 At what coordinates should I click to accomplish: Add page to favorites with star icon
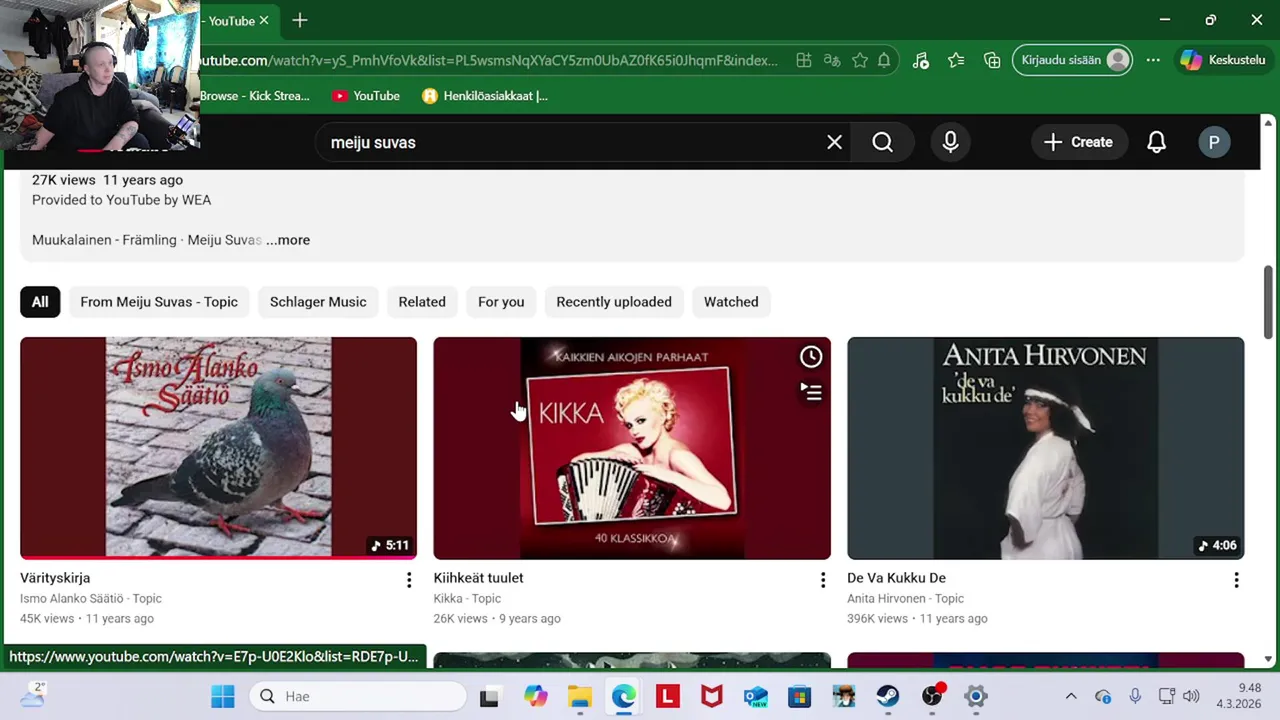click(860, 60)
